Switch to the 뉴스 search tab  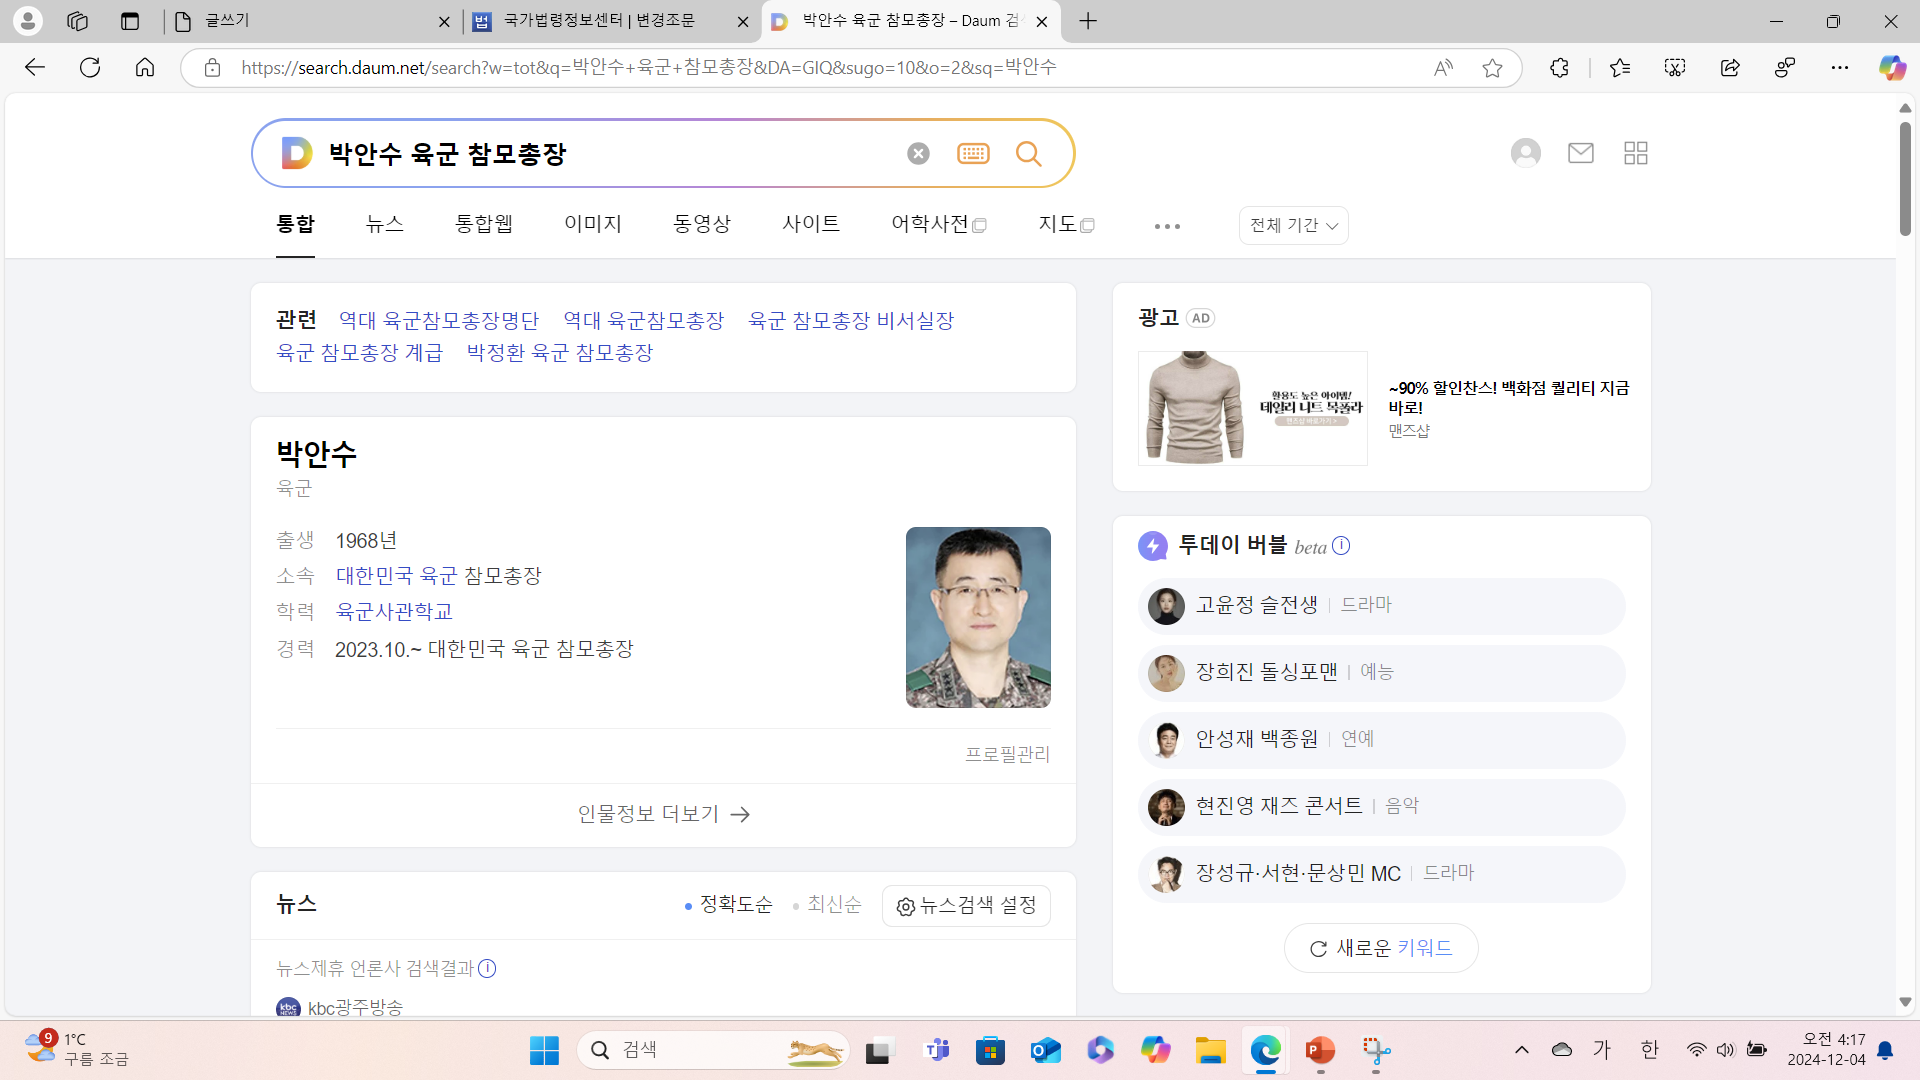(384, 224)
